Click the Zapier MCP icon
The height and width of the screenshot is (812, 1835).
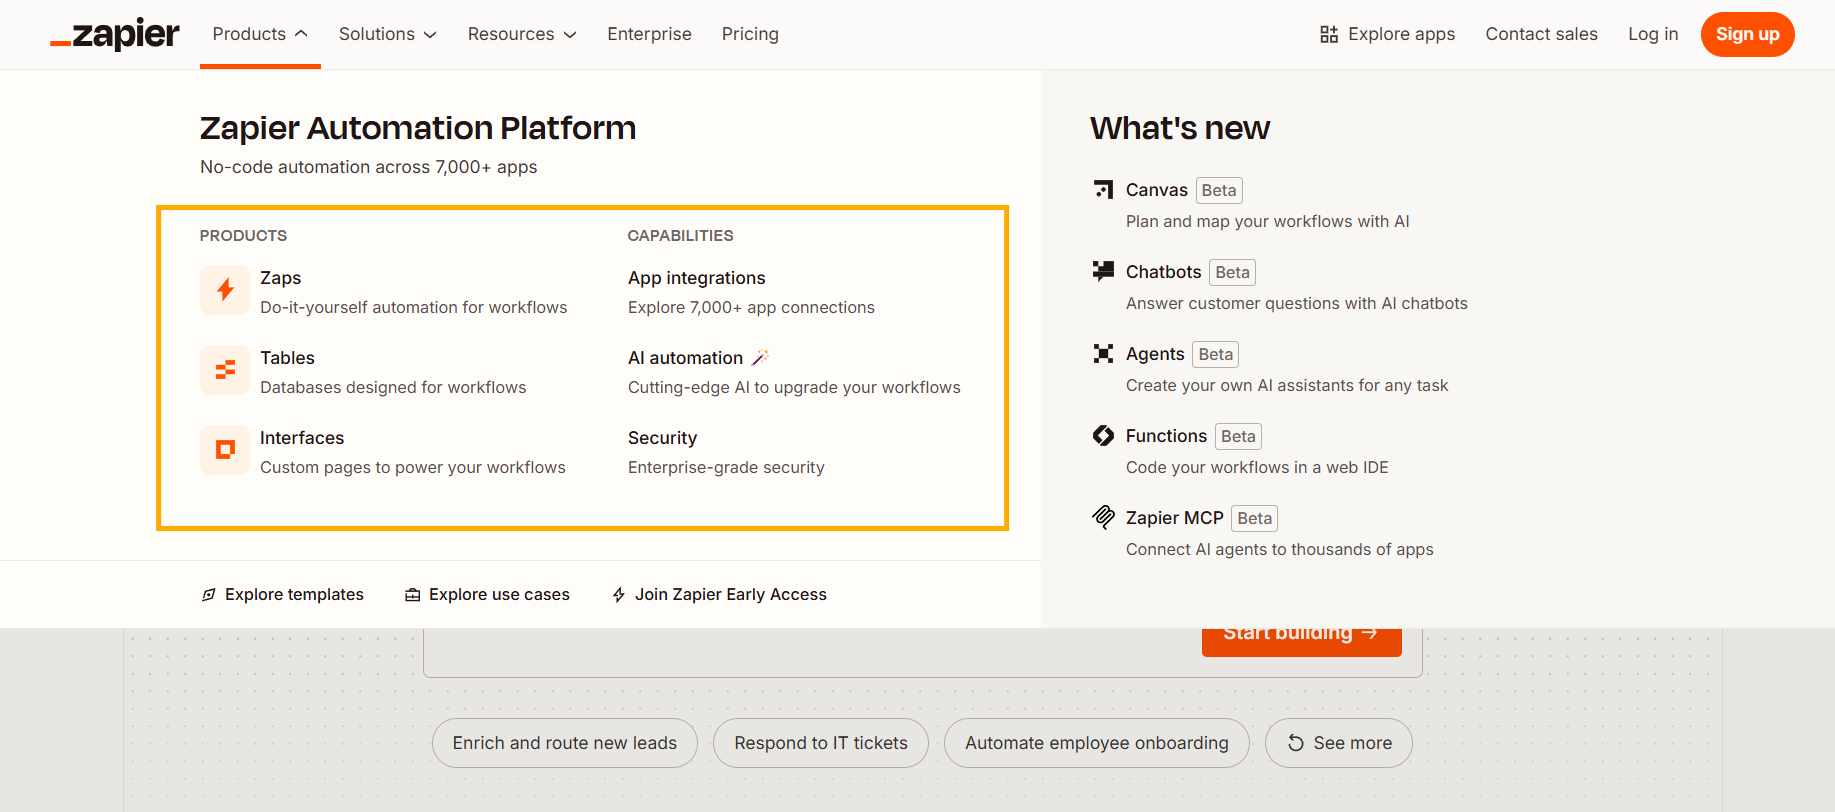[1103, 517]
